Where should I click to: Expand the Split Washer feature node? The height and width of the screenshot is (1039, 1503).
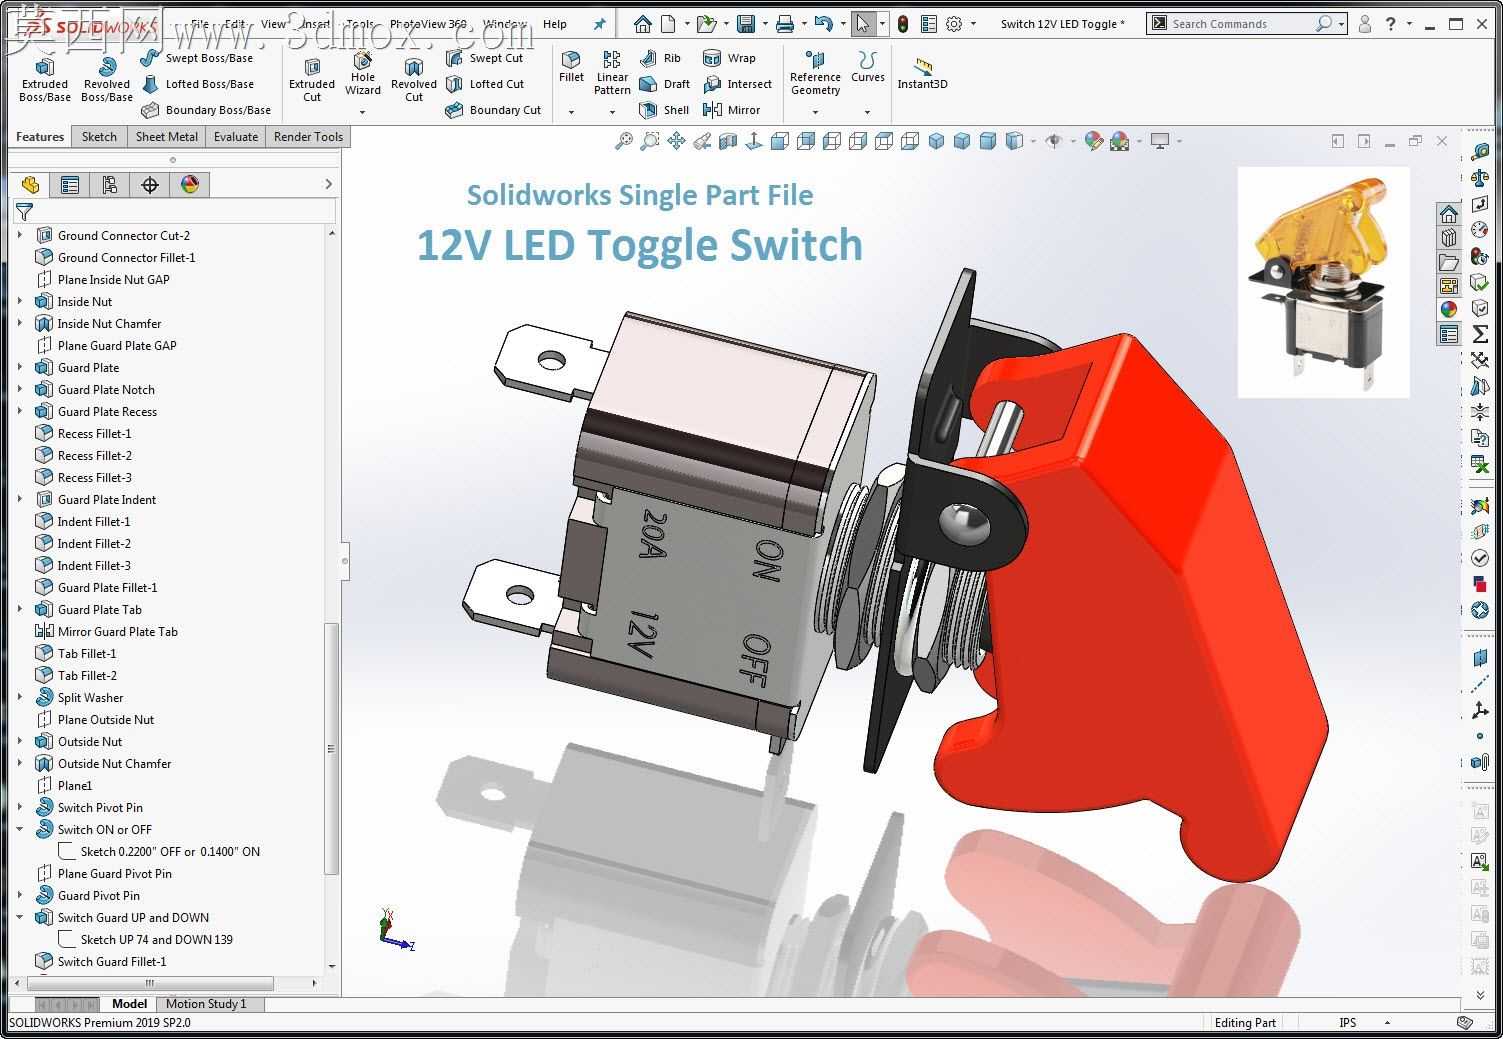pyautogui.click(x=20, y=697)
